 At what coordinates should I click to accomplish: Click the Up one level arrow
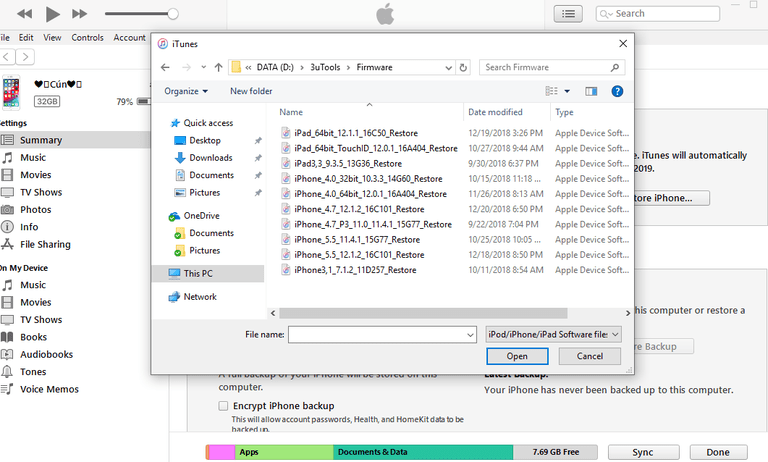pos(218,68)
